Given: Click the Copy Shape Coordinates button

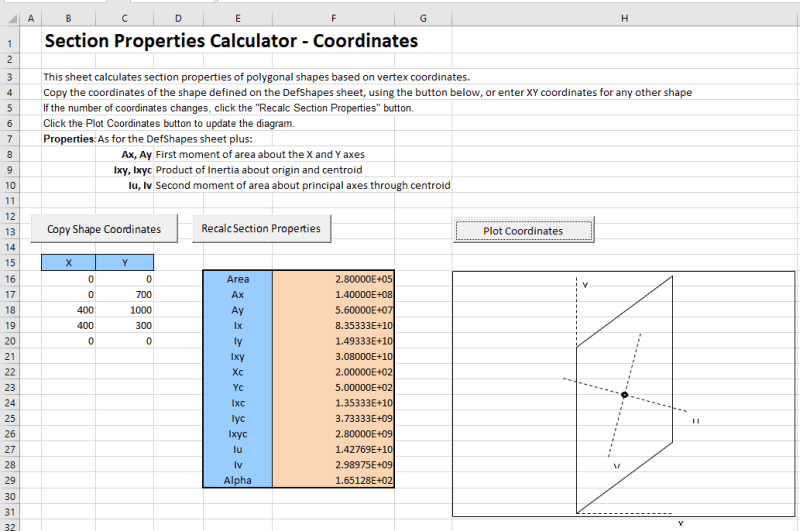Looking at the screenshot, I should pos(104,229).
